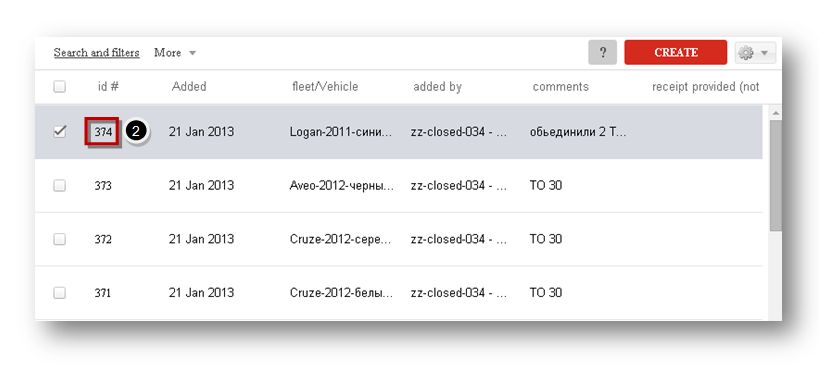Open the Search and filters link

point(97,53)
